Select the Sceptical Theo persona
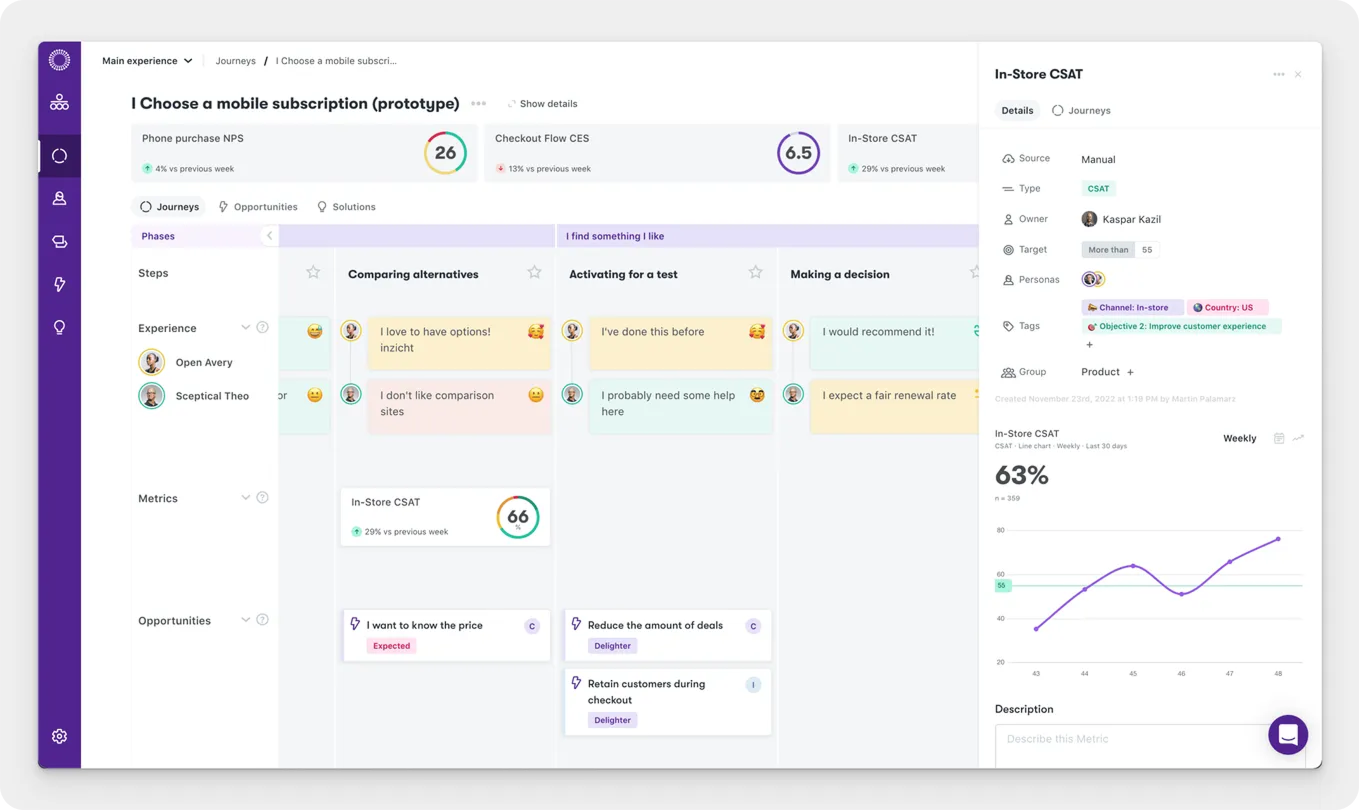This screenshot has height=810, width=1359. click(194, 396)
